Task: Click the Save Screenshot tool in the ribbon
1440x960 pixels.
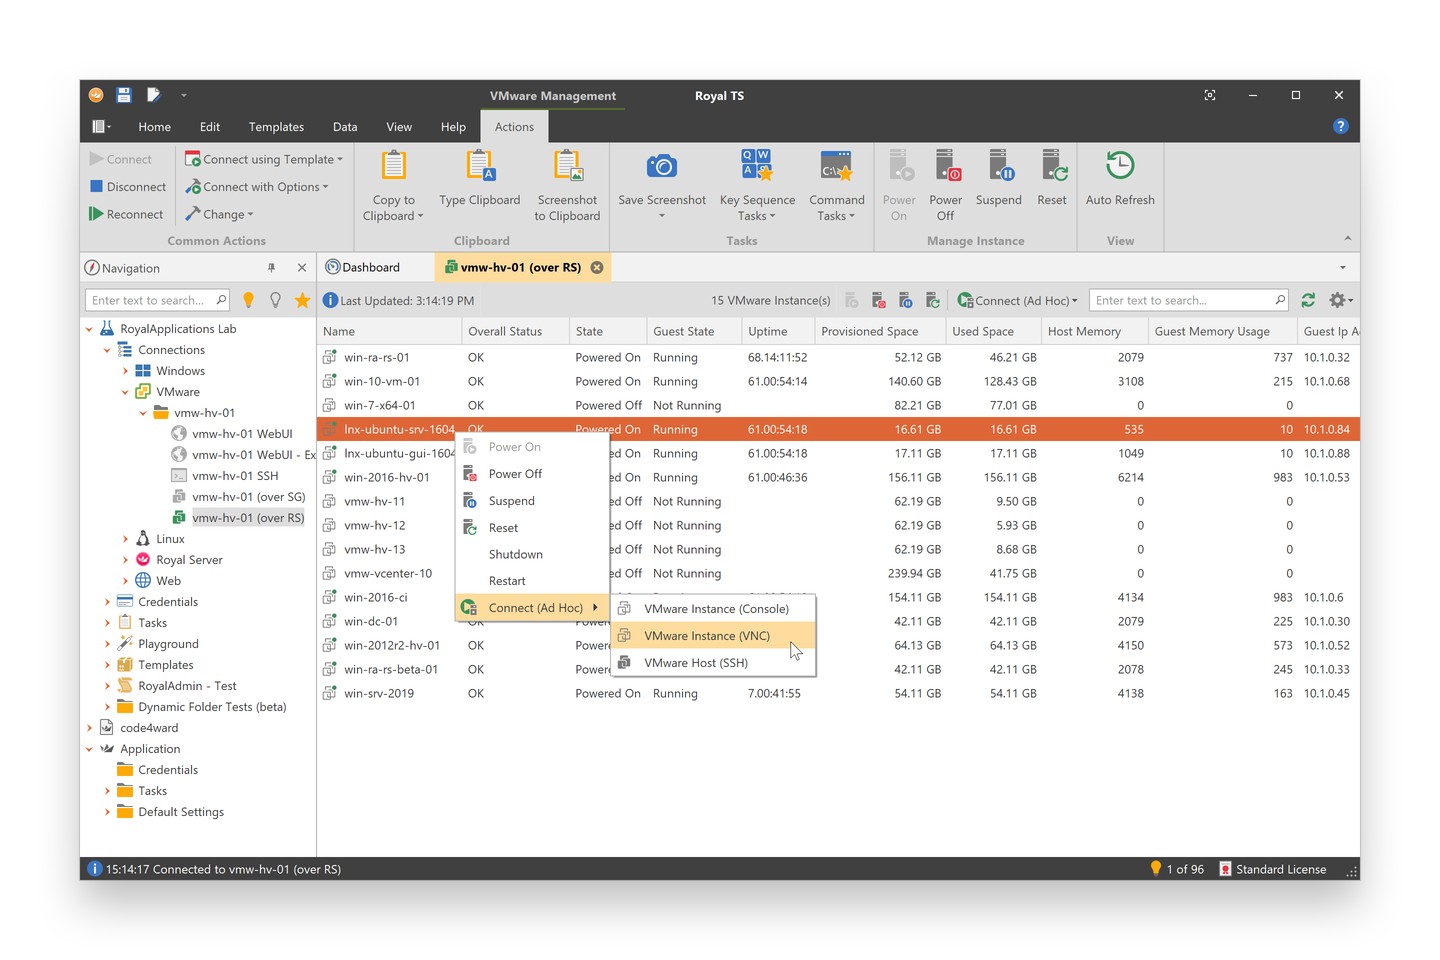Action: (661, 180)
